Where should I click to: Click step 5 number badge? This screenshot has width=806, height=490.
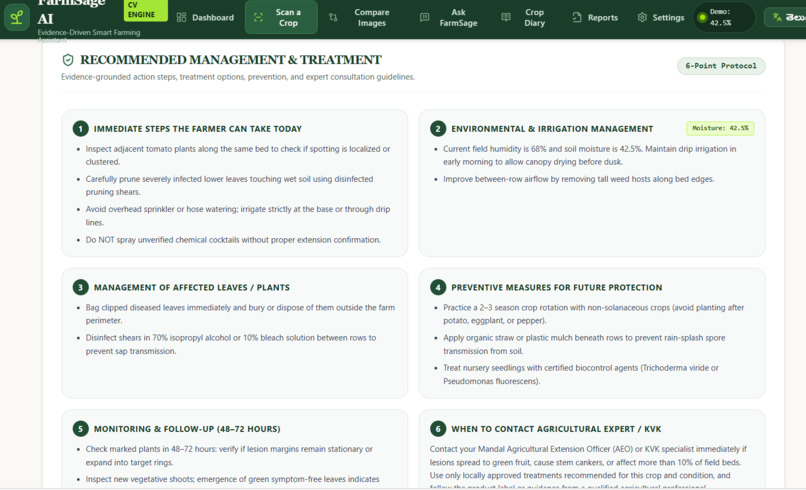tap(80, 429)
